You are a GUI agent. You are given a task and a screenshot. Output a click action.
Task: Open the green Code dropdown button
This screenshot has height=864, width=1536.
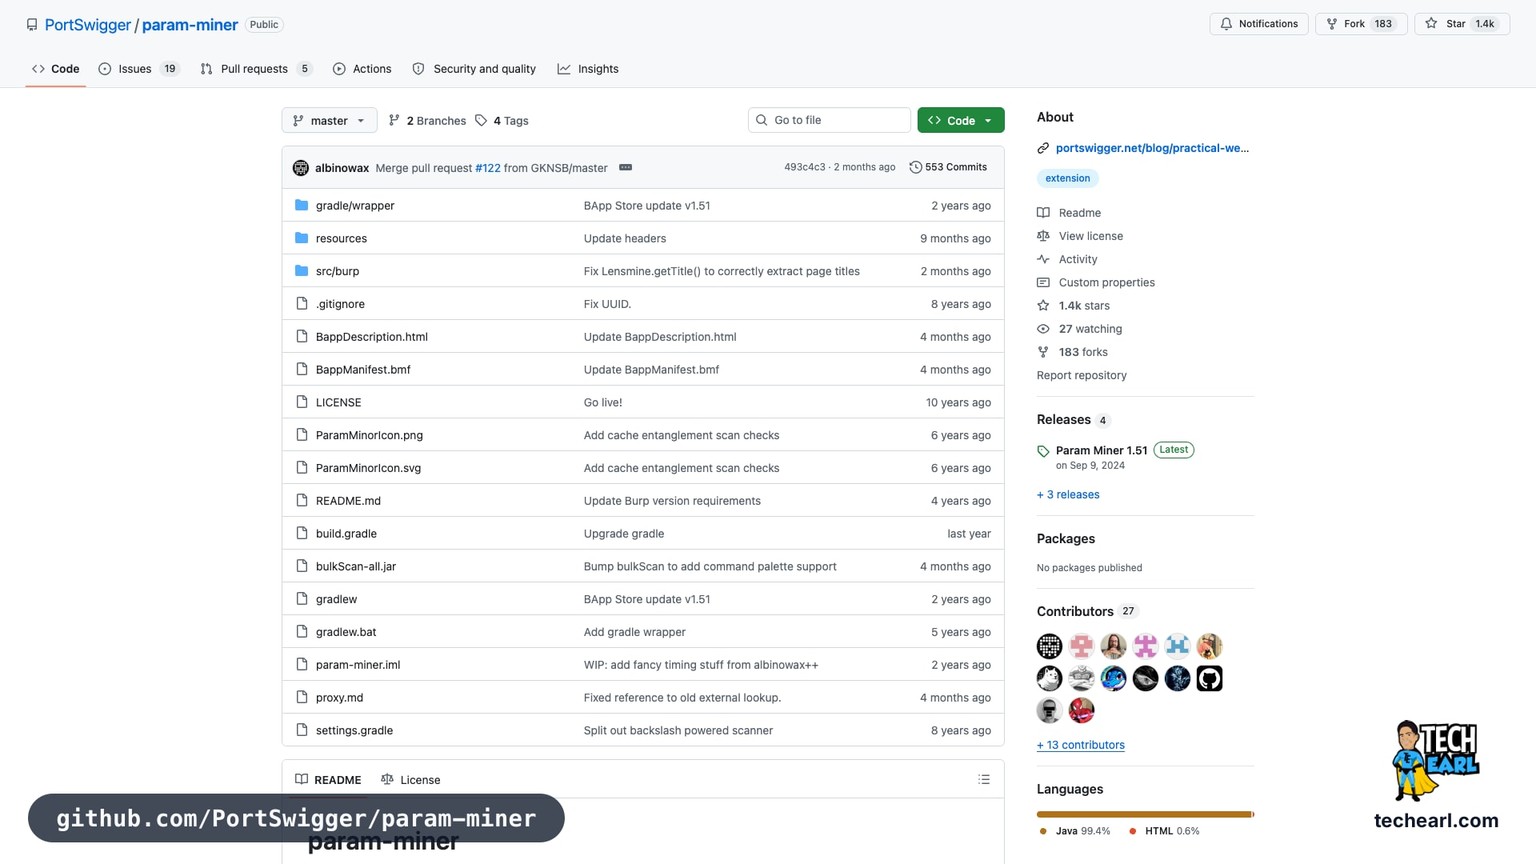[960, 120]
